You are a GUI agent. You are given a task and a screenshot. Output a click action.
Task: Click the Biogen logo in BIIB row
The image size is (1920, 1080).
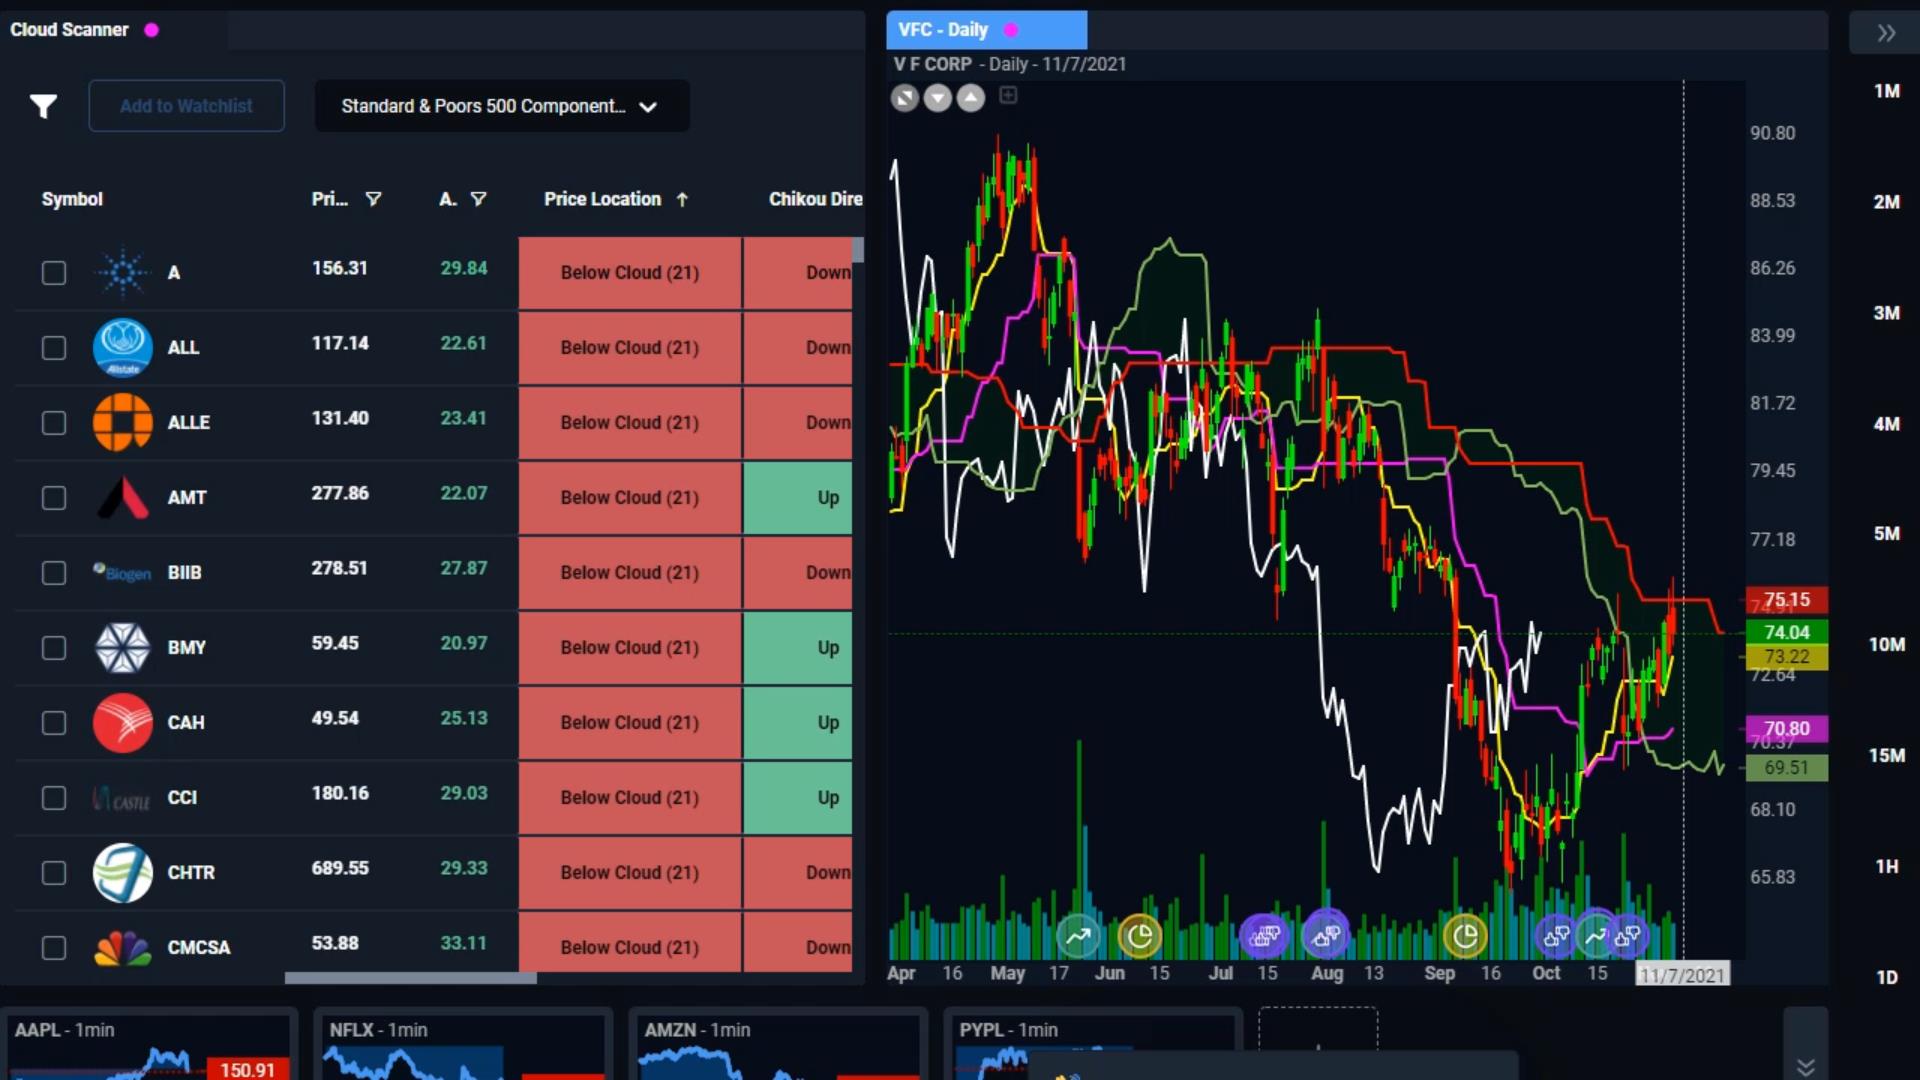click(x=122, y=572)
